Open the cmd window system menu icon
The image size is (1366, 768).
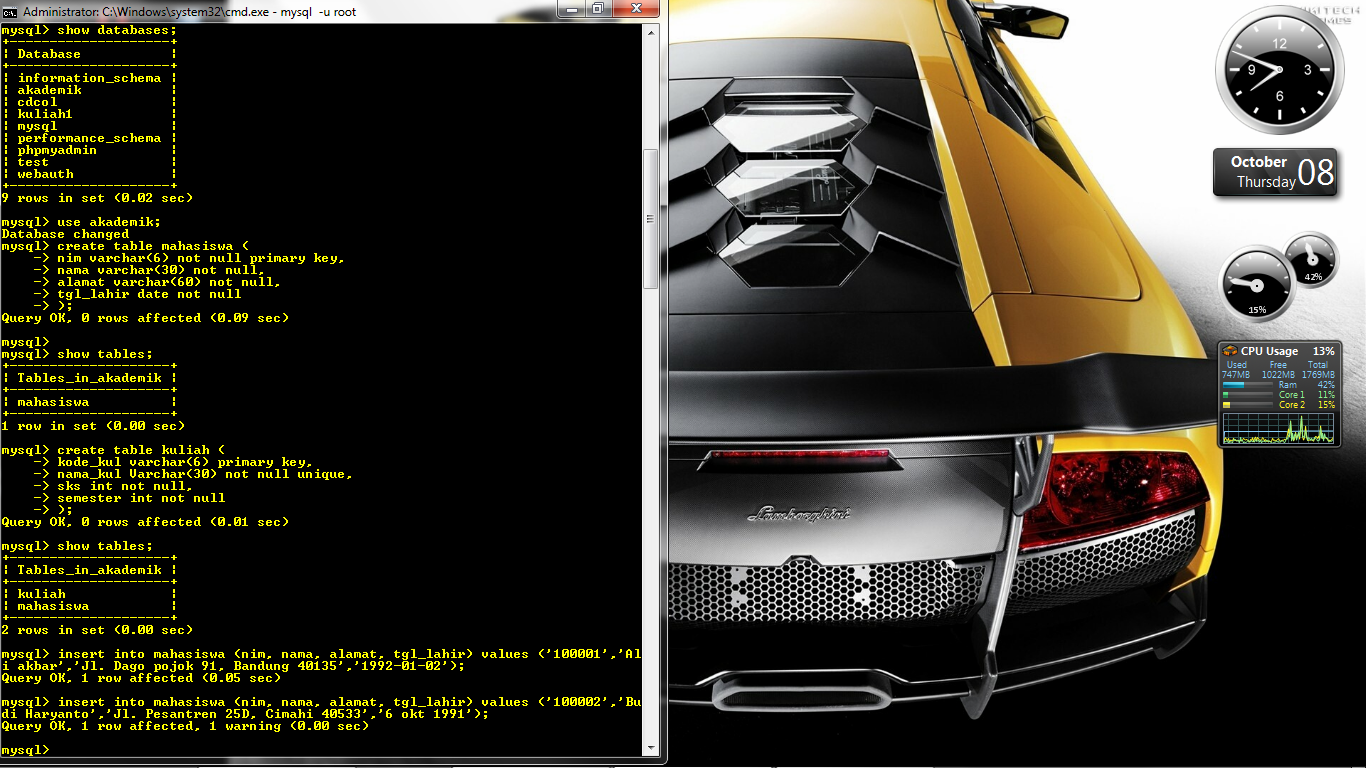pos(10,11)
